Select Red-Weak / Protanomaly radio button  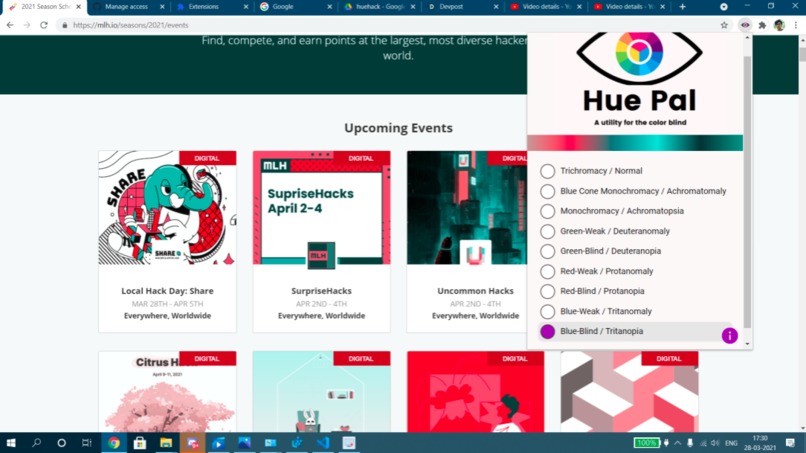click(547, 271)
